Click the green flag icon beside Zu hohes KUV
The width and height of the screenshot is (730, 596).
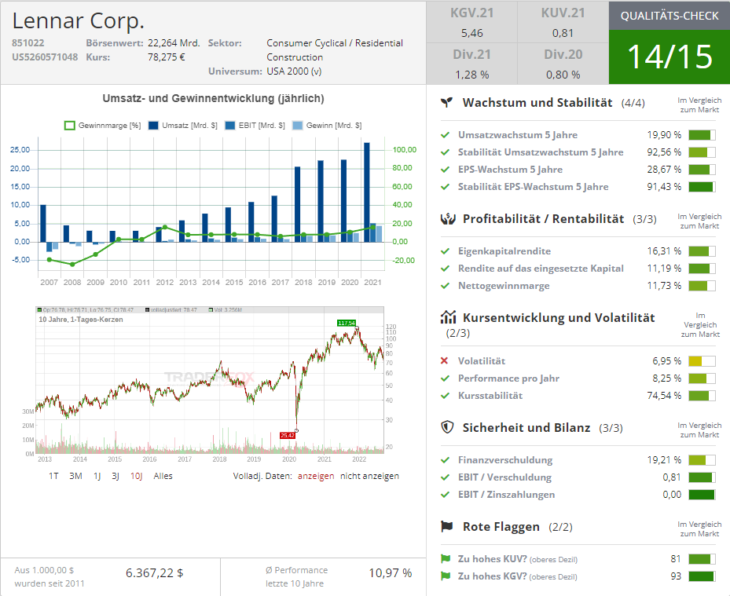point(445,559)
